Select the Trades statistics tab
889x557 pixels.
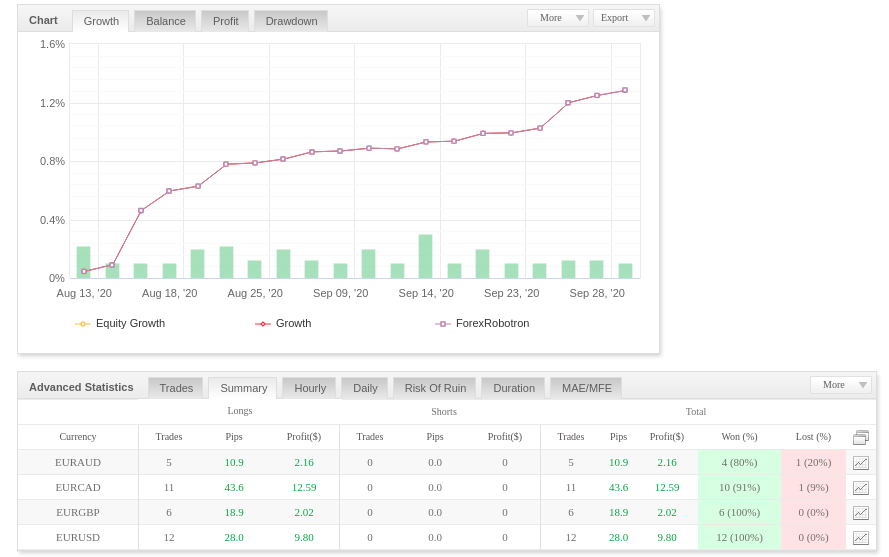[x=176, y=388]
